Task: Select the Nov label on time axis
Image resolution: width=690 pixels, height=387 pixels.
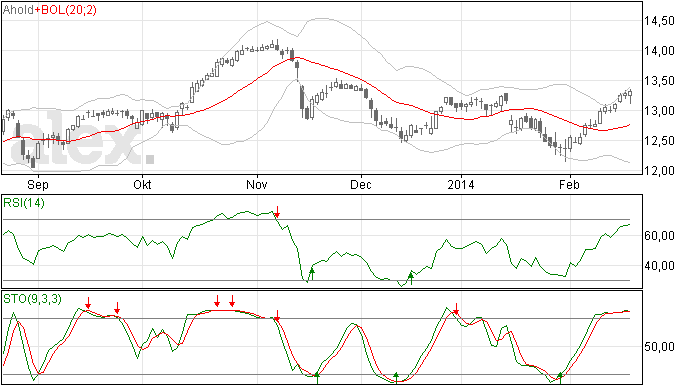Action: click(257, 184)
